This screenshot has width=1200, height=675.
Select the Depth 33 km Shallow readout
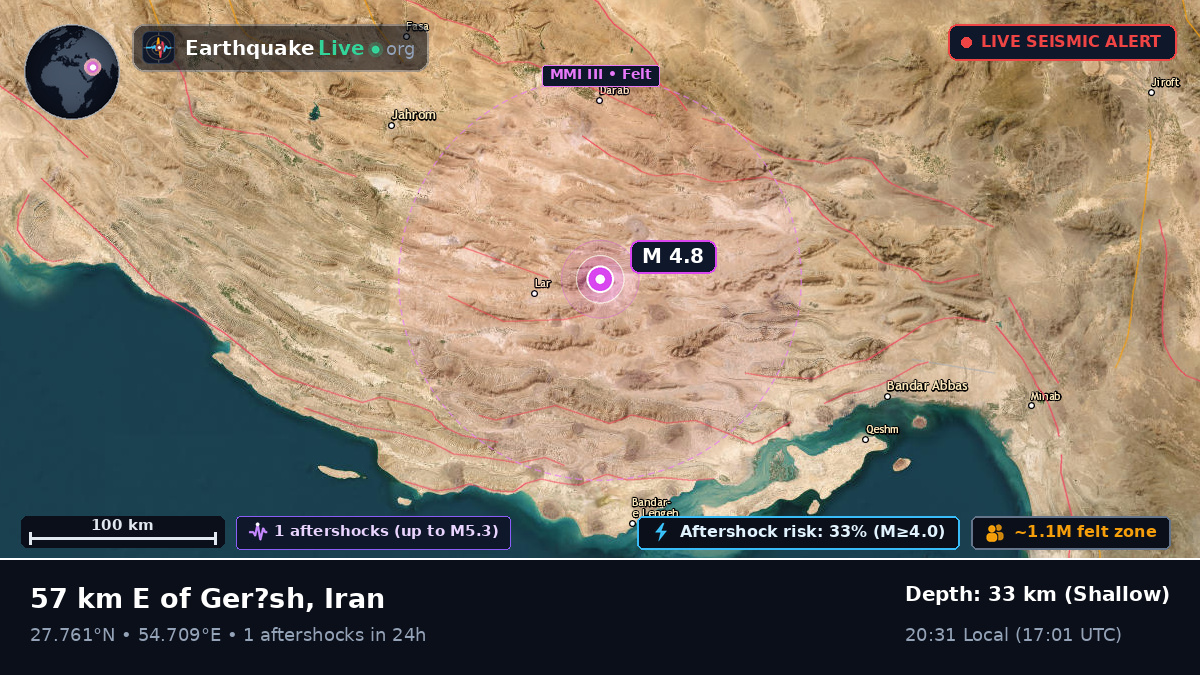click(1037, 595)
